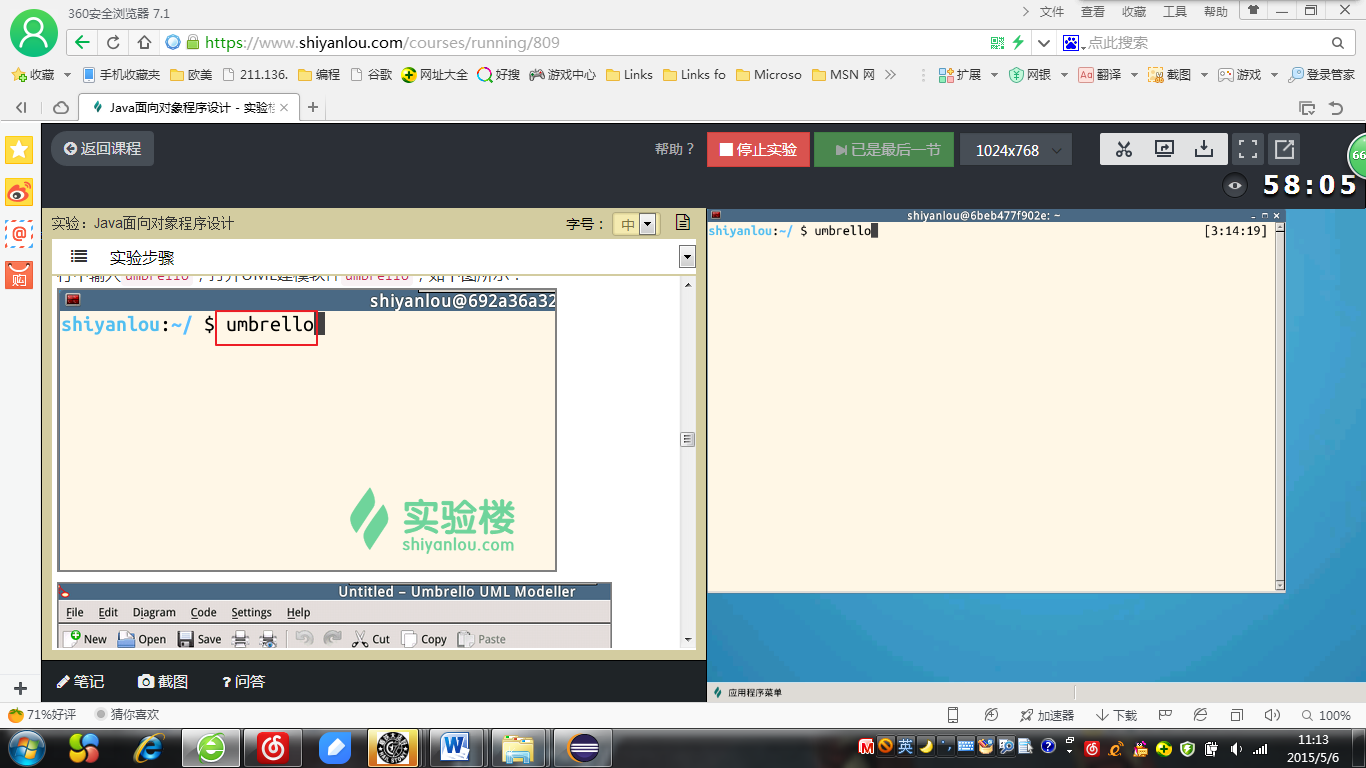Open lab in new window icon
Viewport: 1366px width, 768px height.
tap(1284, 149)
